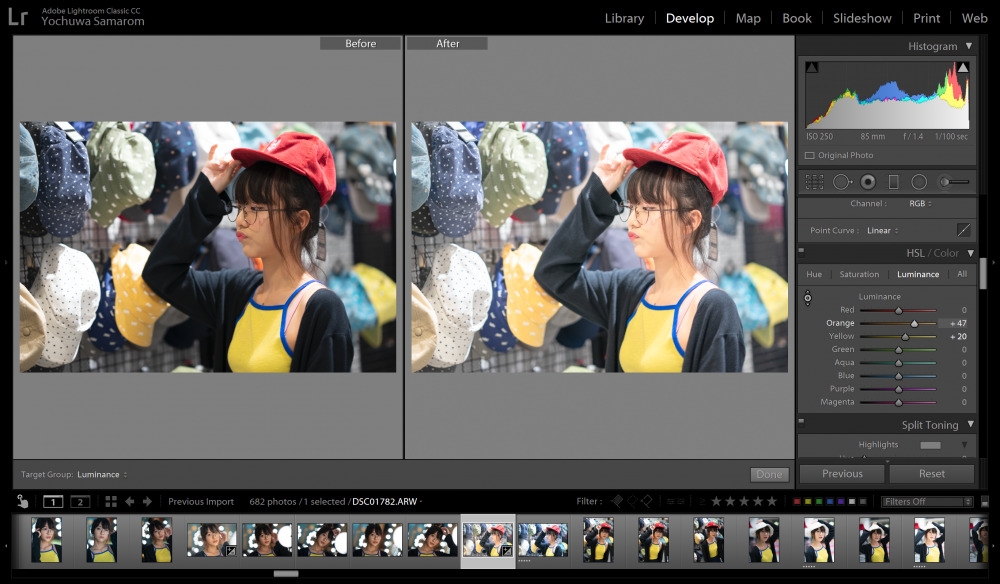Choose the Red Eye Correction tool
This screenshot has width=1000, height=584.
pyautogui.click(x=868, y=182)
